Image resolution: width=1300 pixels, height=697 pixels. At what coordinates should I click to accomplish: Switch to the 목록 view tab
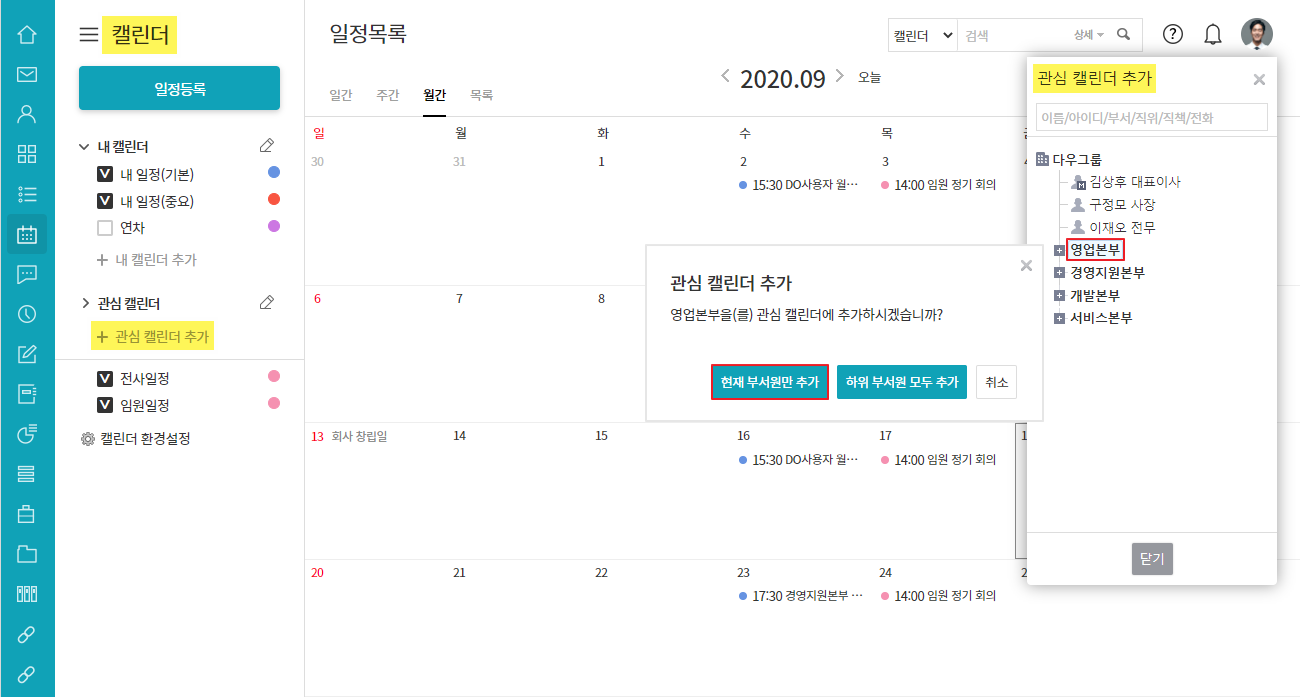[x=481, y=95]
